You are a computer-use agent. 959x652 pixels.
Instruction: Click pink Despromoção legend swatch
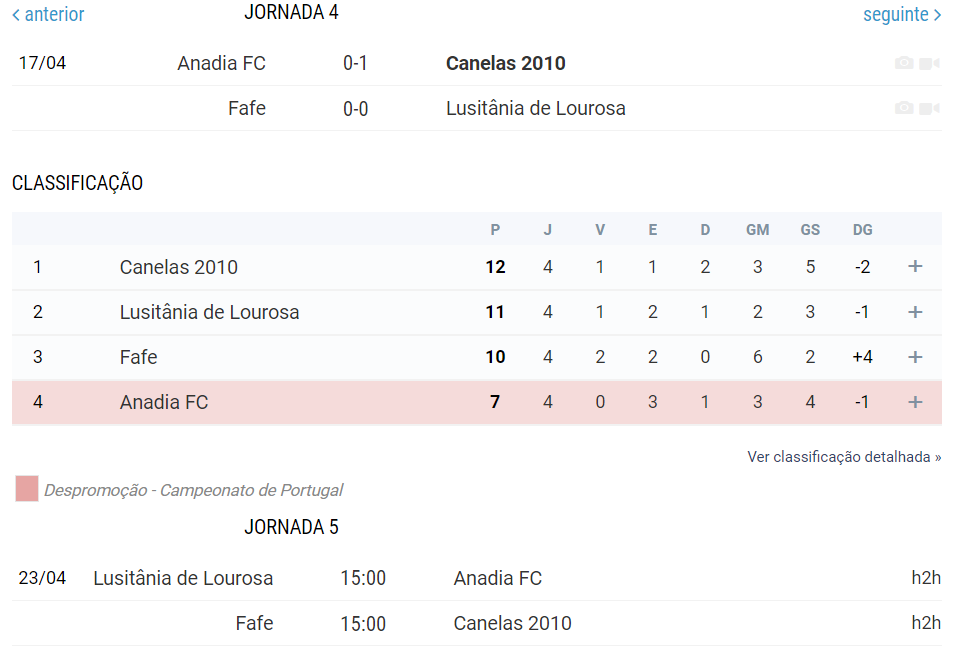27,489
